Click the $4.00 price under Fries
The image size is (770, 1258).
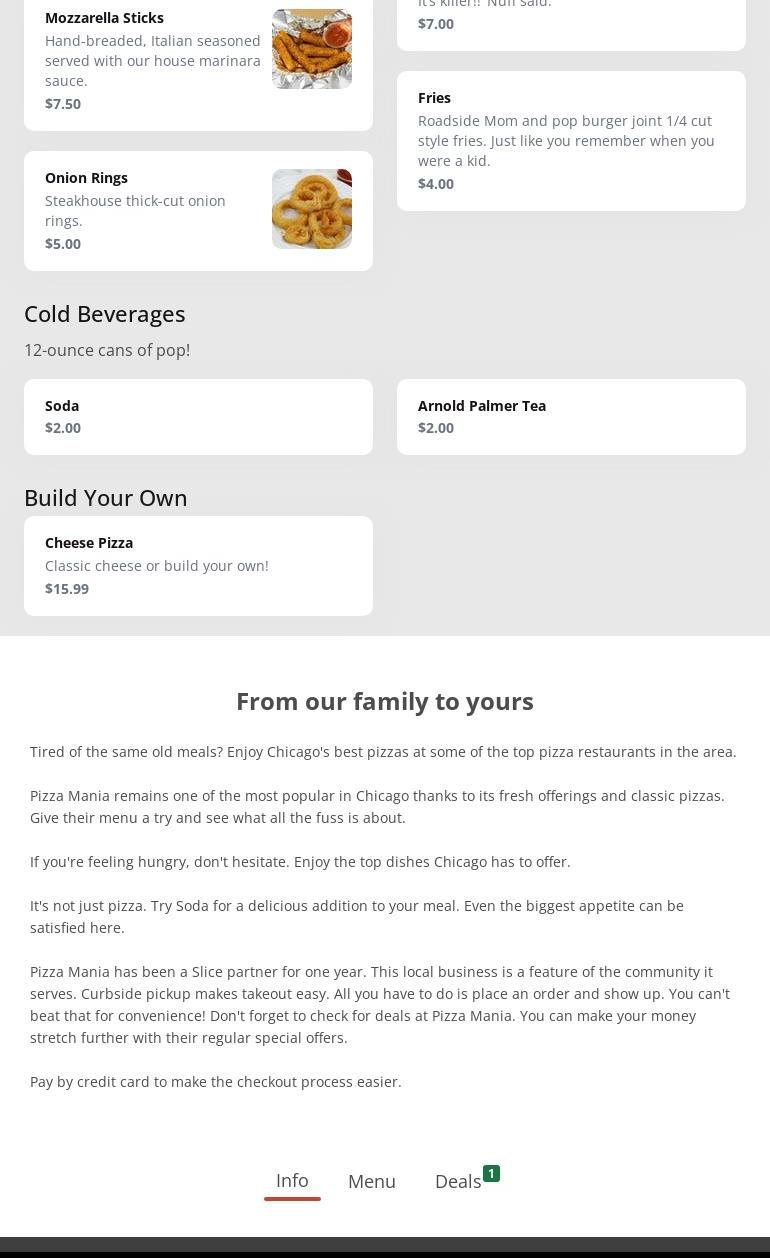(436, 184)
